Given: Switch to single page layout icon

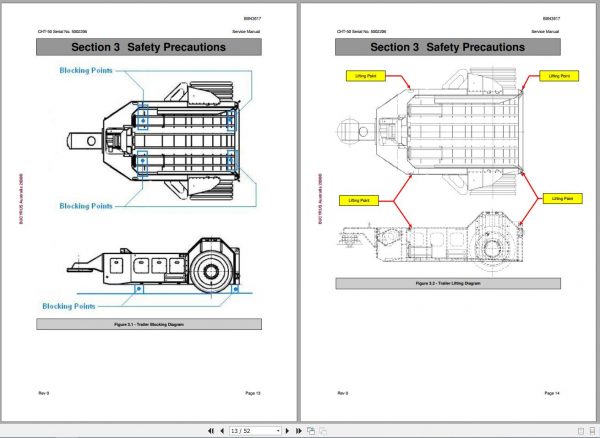Looking at the screenshot, I should 581,431.
